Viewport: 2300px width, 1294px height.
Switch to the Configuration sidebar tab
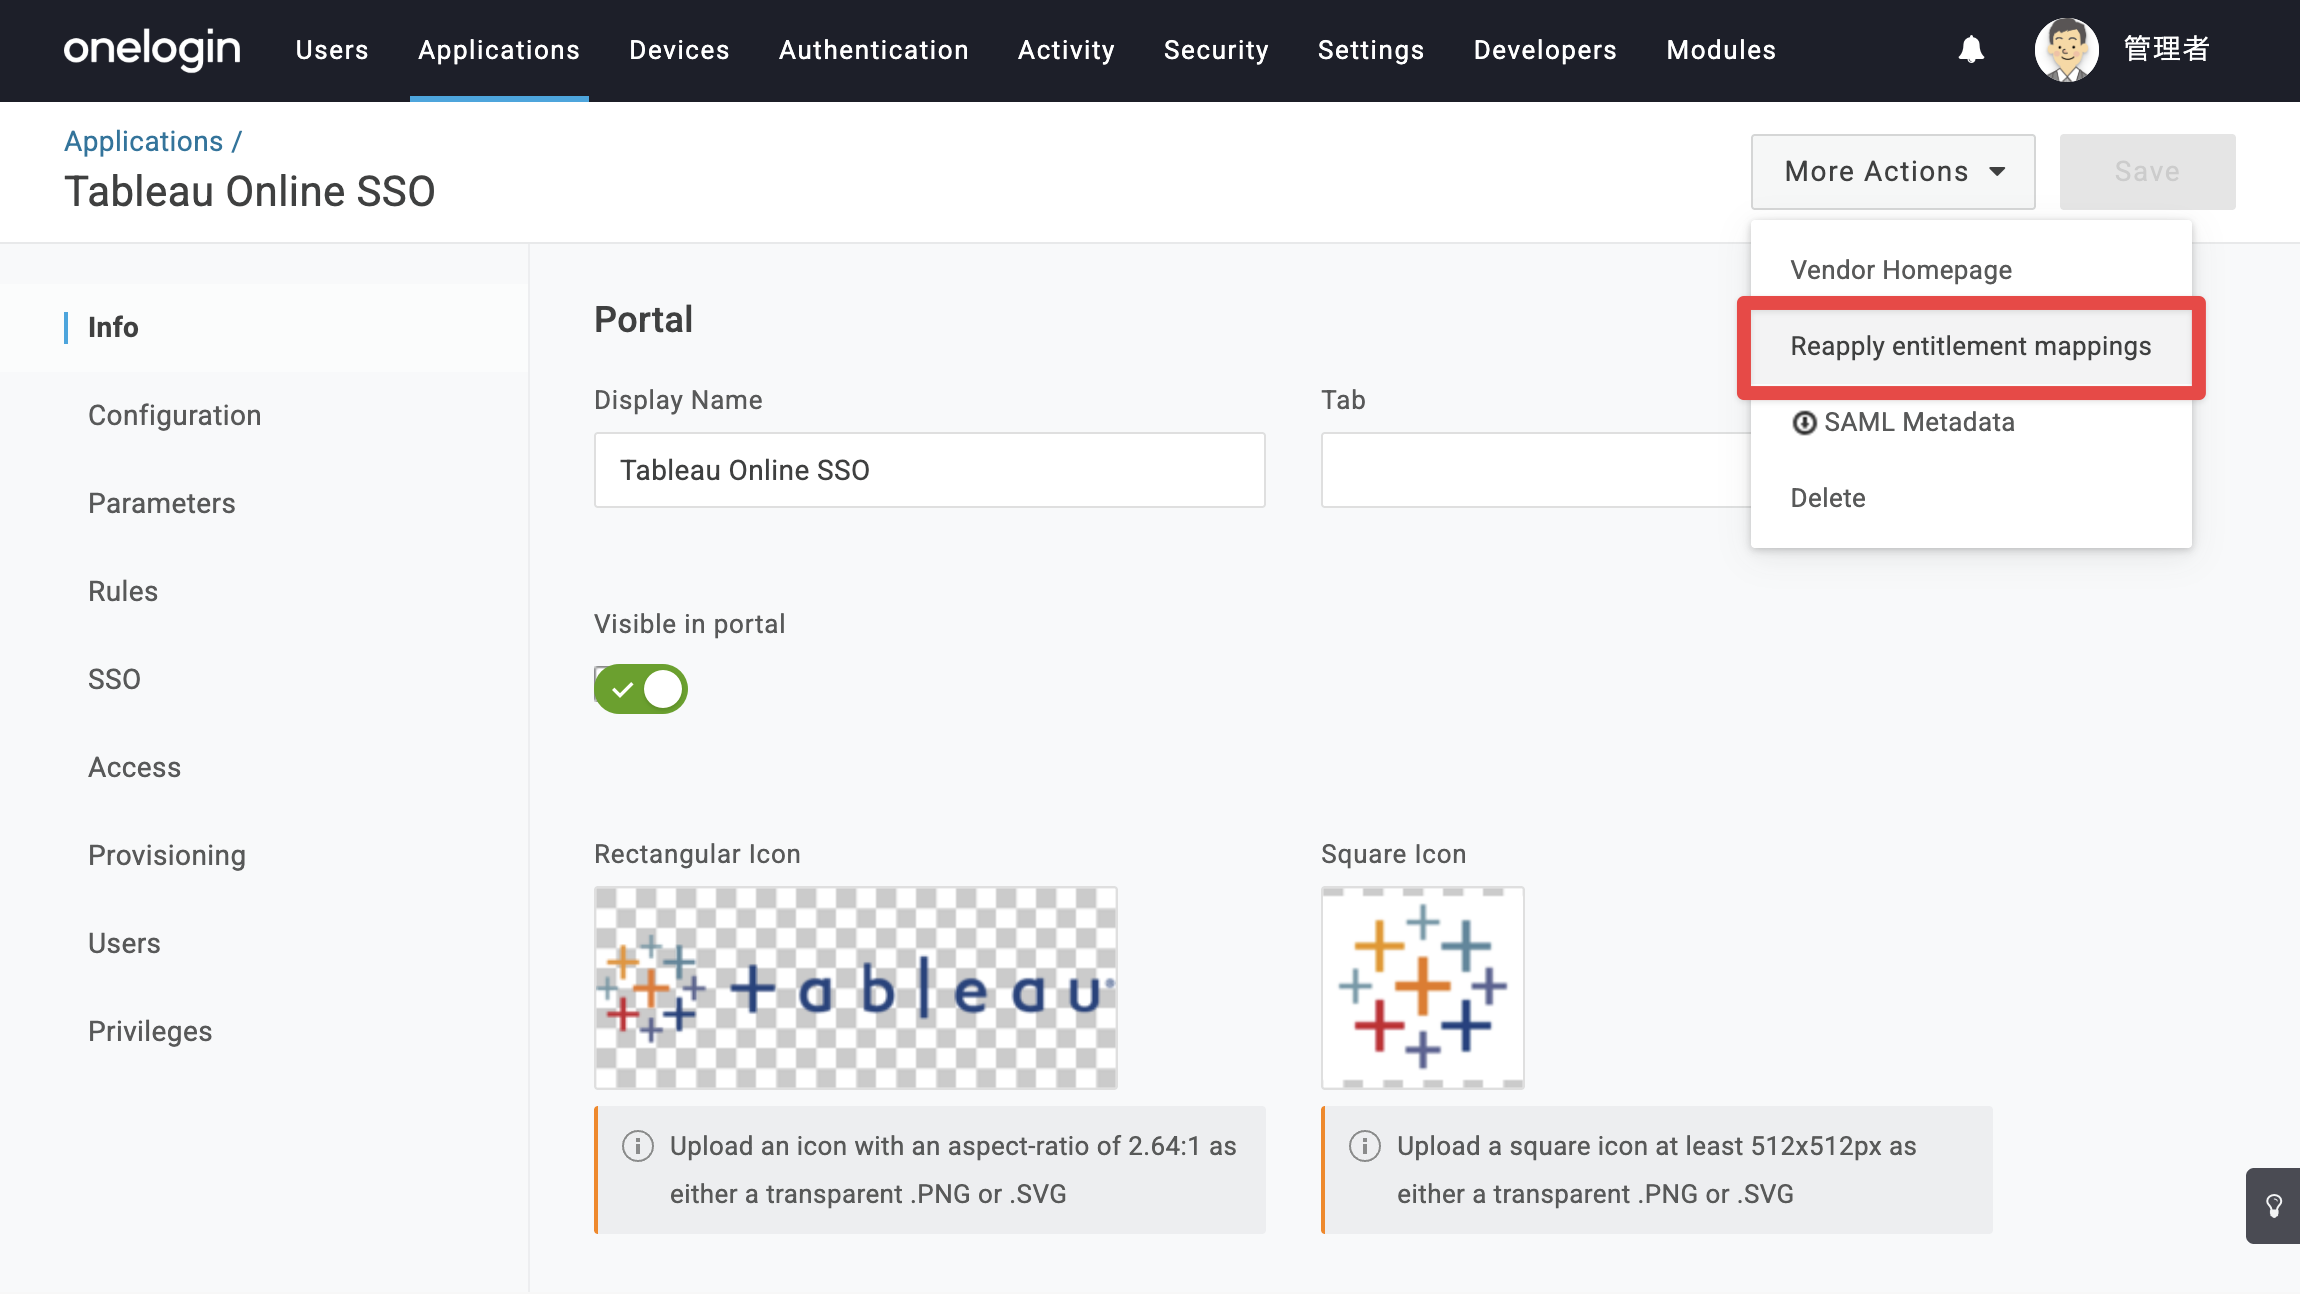pos(264,415)
